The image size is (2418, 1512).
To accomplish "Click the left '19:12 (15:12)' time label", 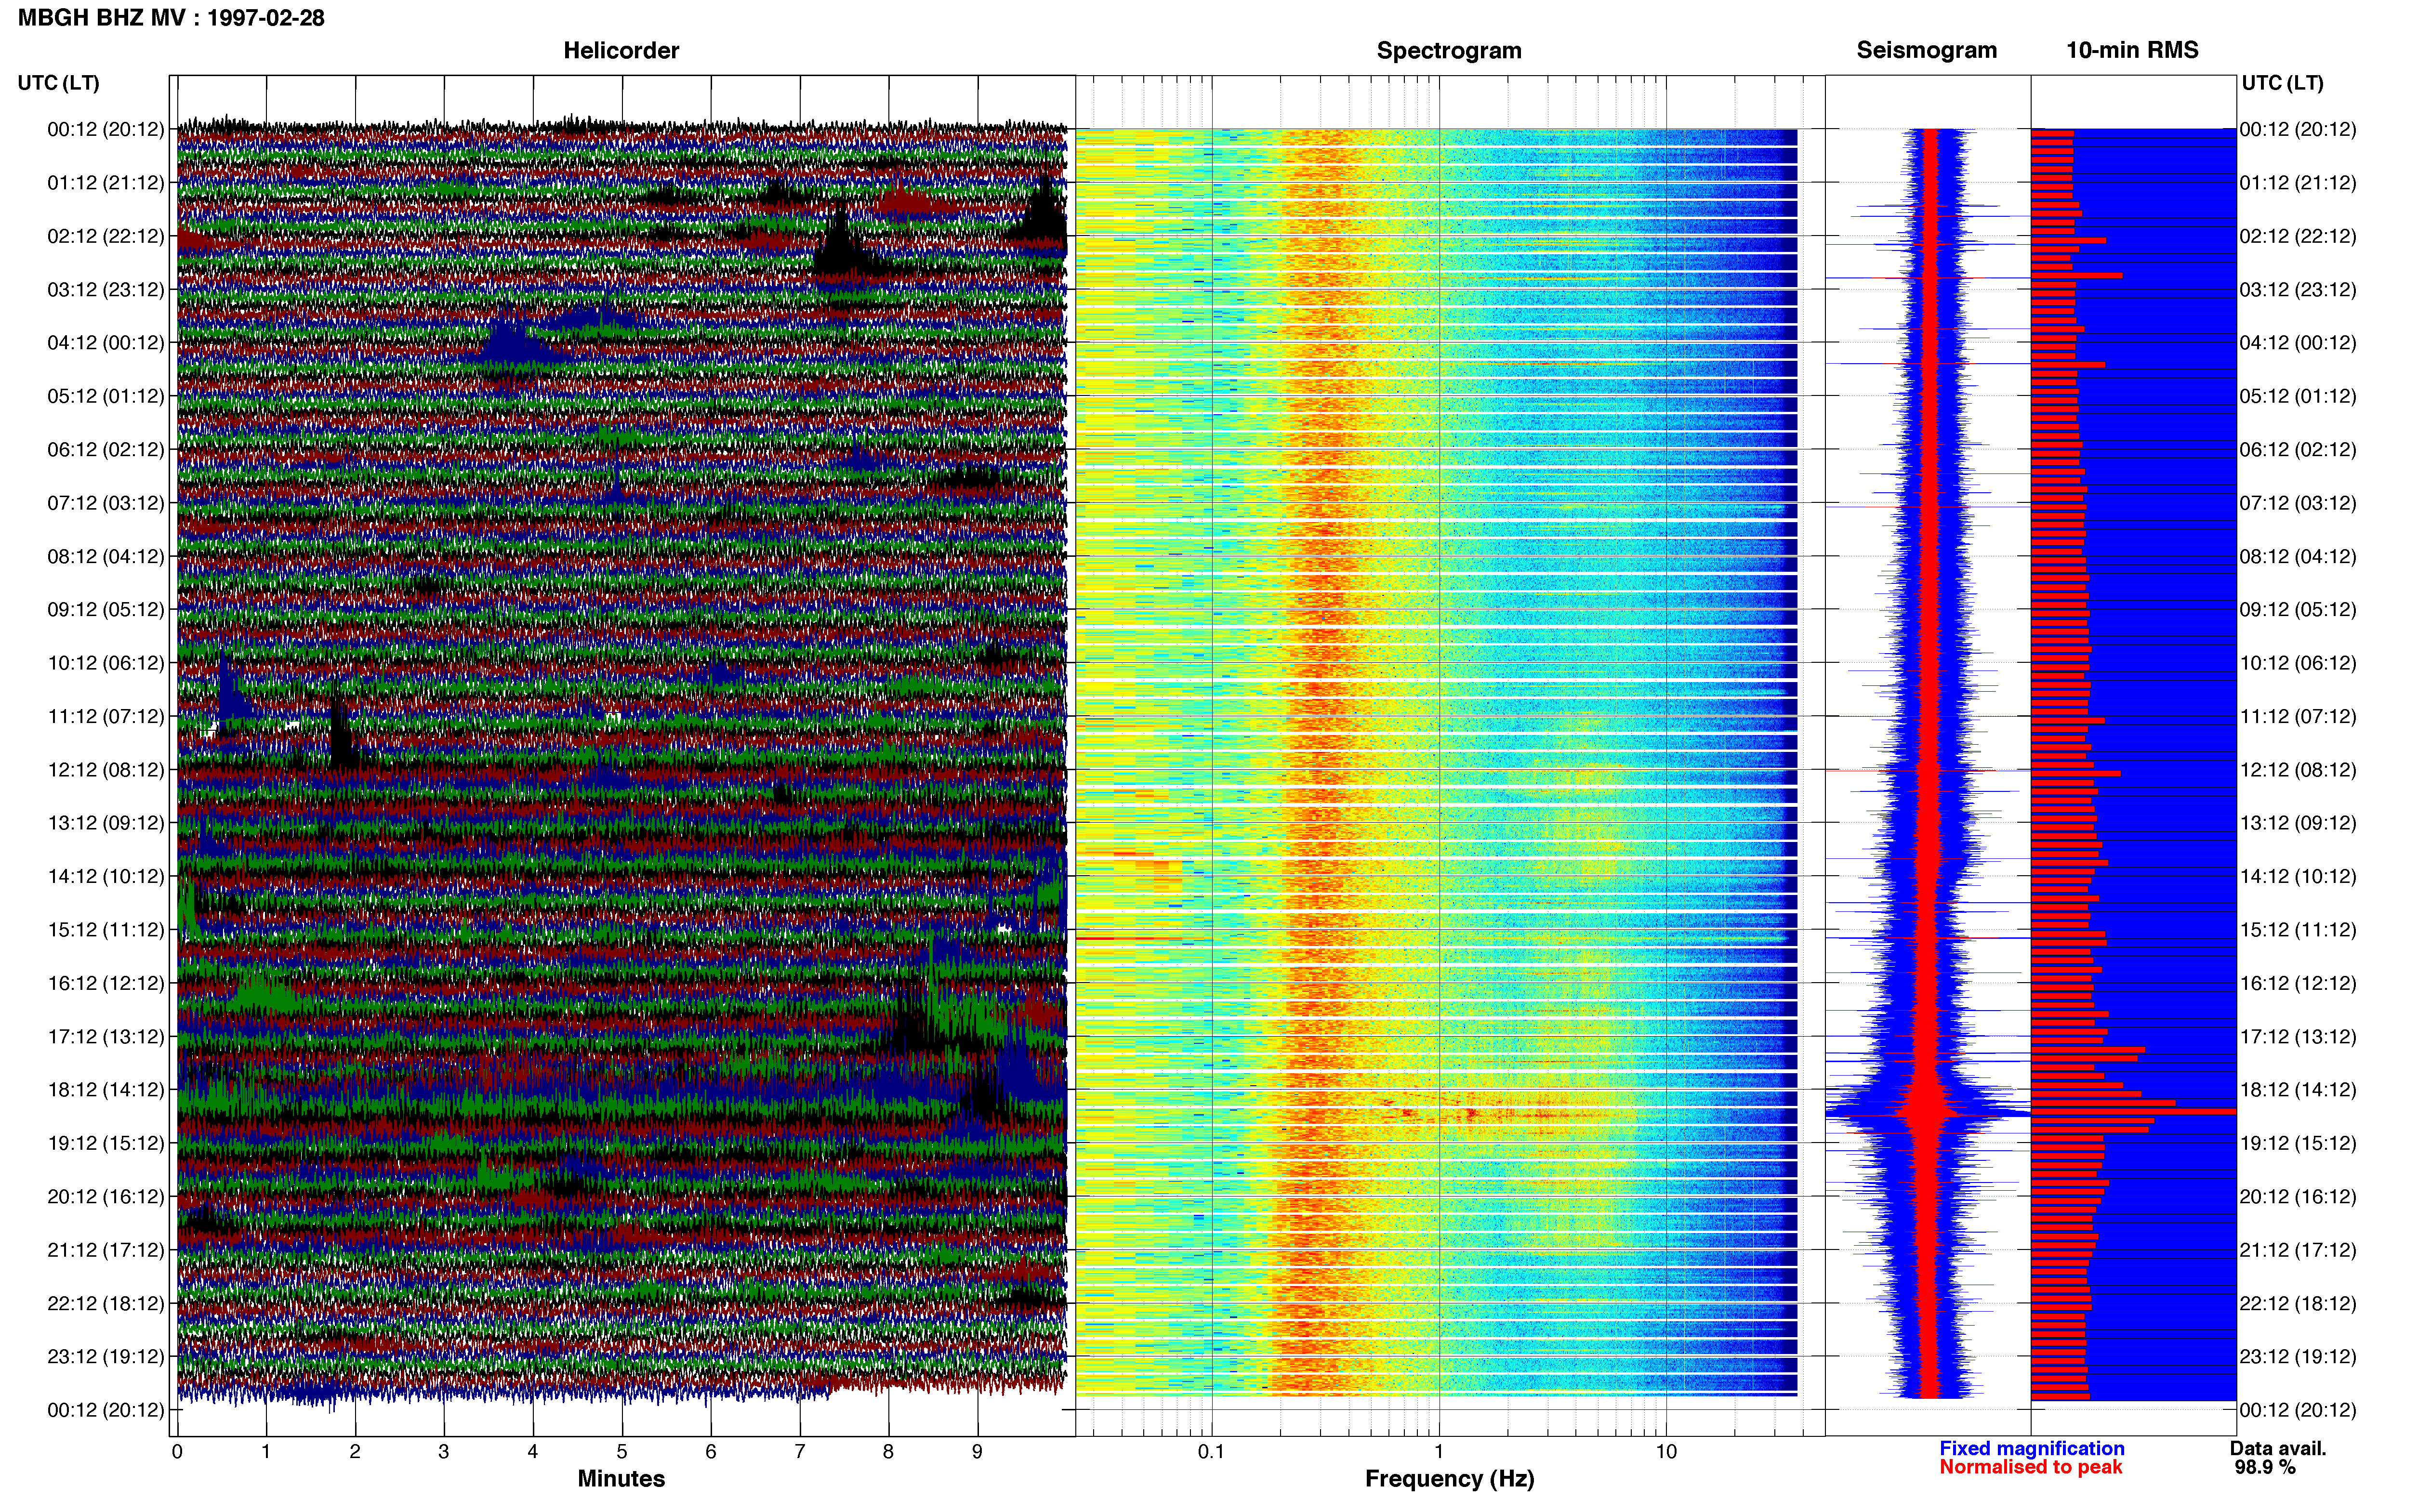I will click(x=106, y=1143).
